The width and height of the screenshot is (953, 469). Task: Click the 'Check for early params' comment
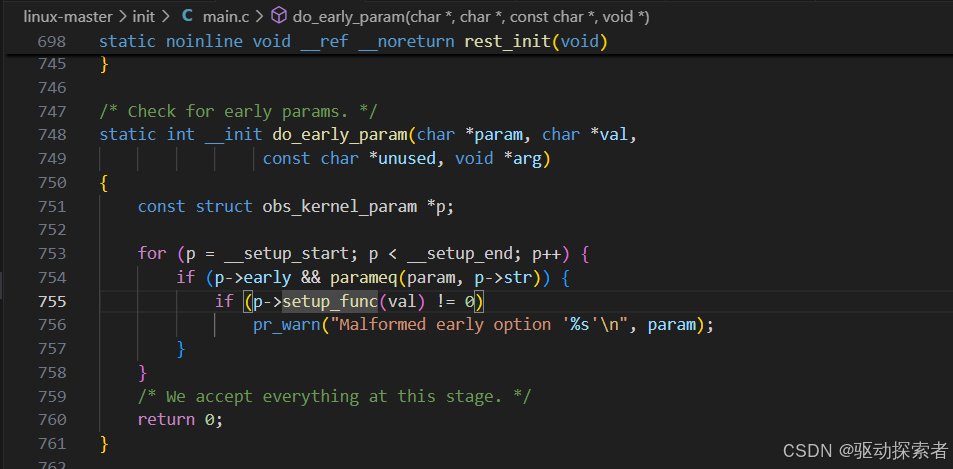[238, 111]
